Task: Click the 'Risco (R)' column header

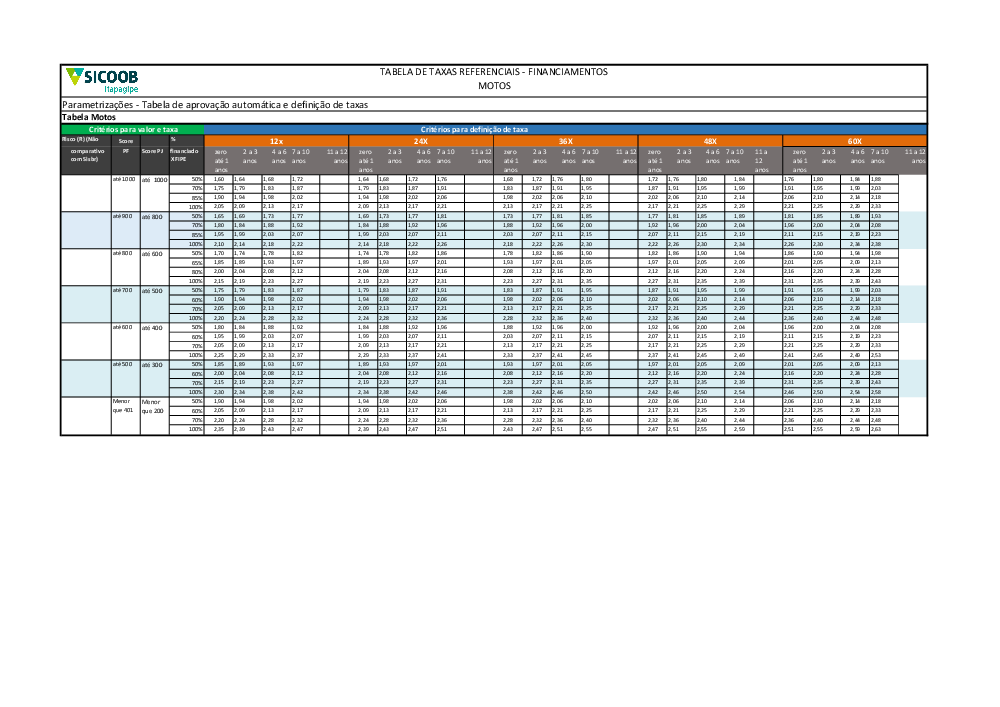Action: (85, 151)
